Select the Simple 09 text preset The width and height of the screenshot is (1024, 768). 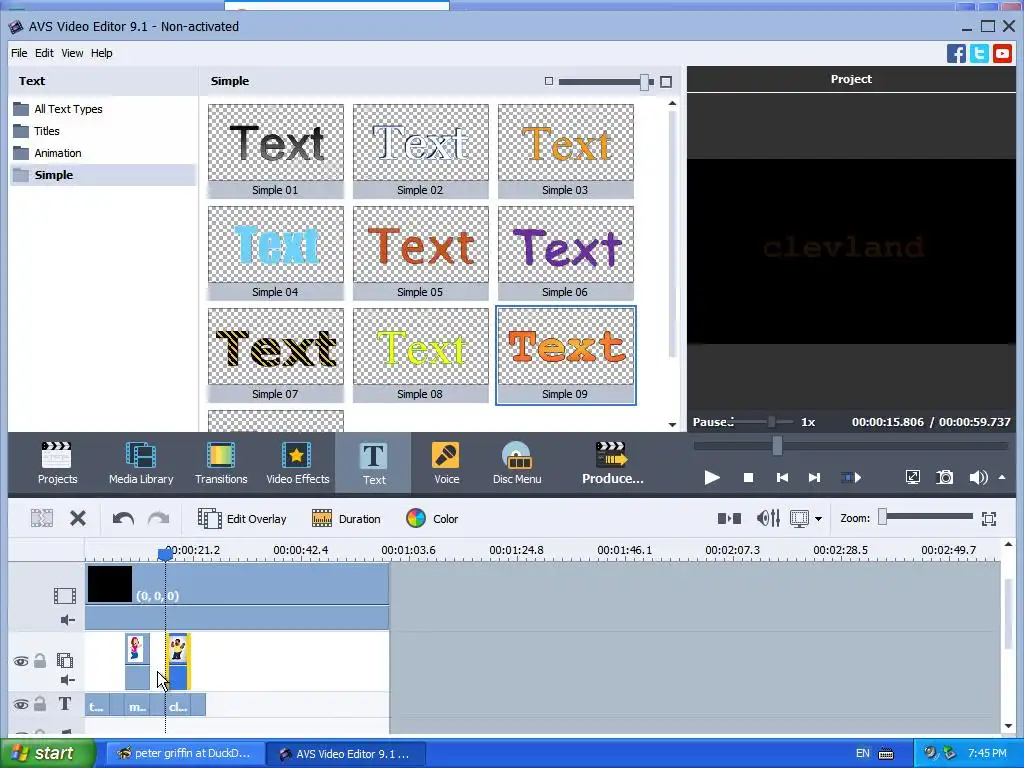[x=566, y=355]
